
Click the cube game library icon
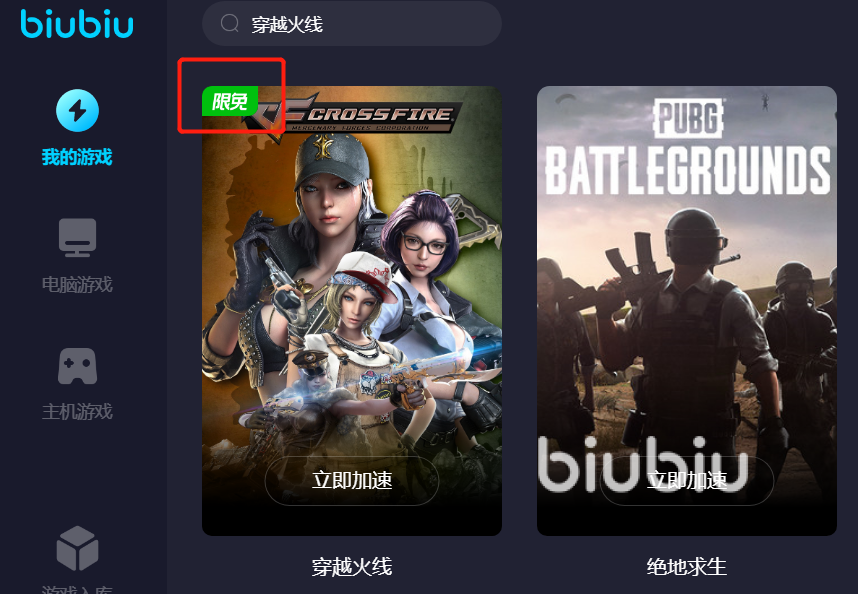click(78, 548)
